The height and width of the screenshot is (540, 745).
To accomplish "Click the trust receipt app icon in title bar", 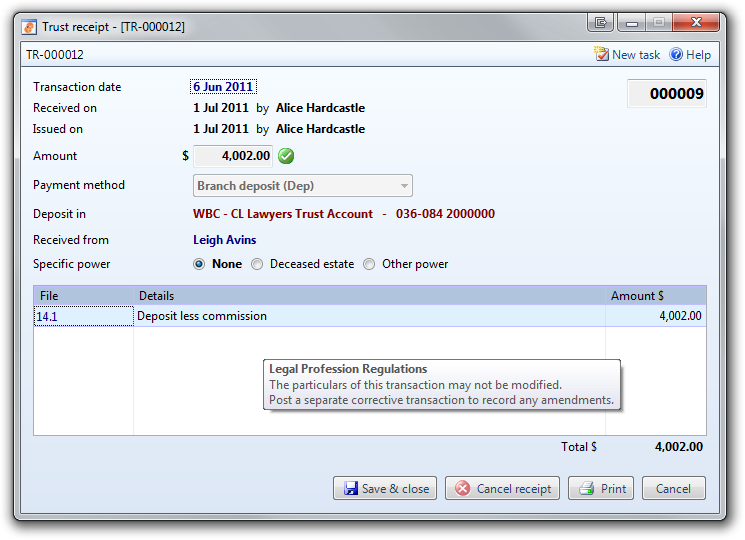I will click(29, 27).
